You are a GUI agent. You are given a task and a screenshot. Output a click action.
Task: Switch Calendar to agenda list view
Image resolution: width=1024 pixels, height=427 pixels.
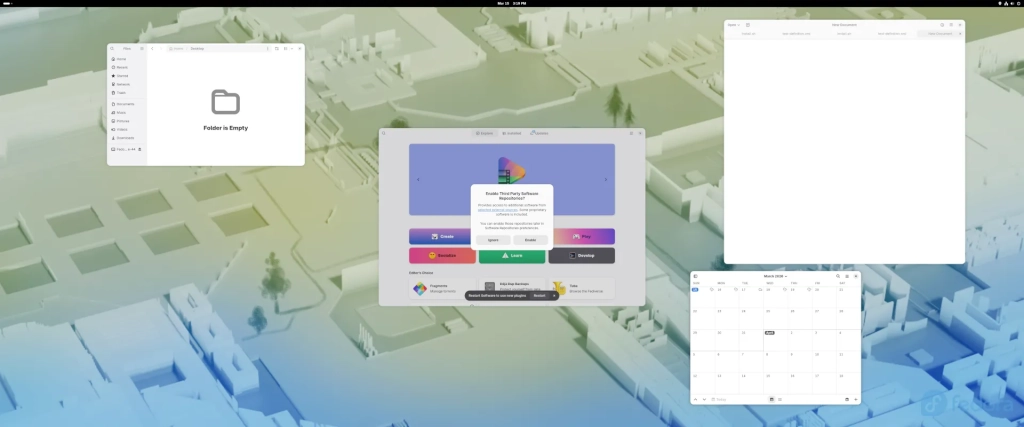(x=780, y=399)
